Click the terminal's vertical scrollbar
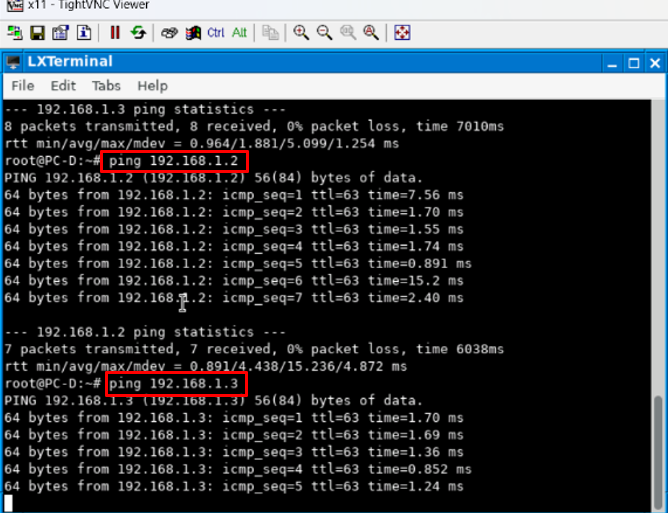 [659, 440]
